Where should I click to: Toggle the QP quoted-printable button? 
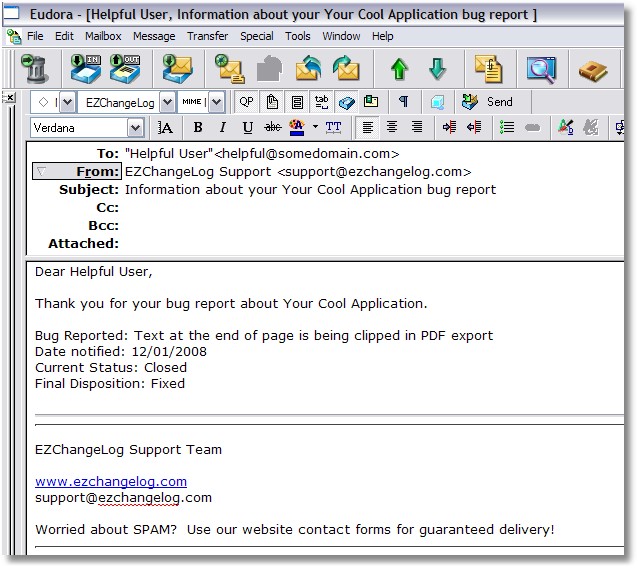246,102
